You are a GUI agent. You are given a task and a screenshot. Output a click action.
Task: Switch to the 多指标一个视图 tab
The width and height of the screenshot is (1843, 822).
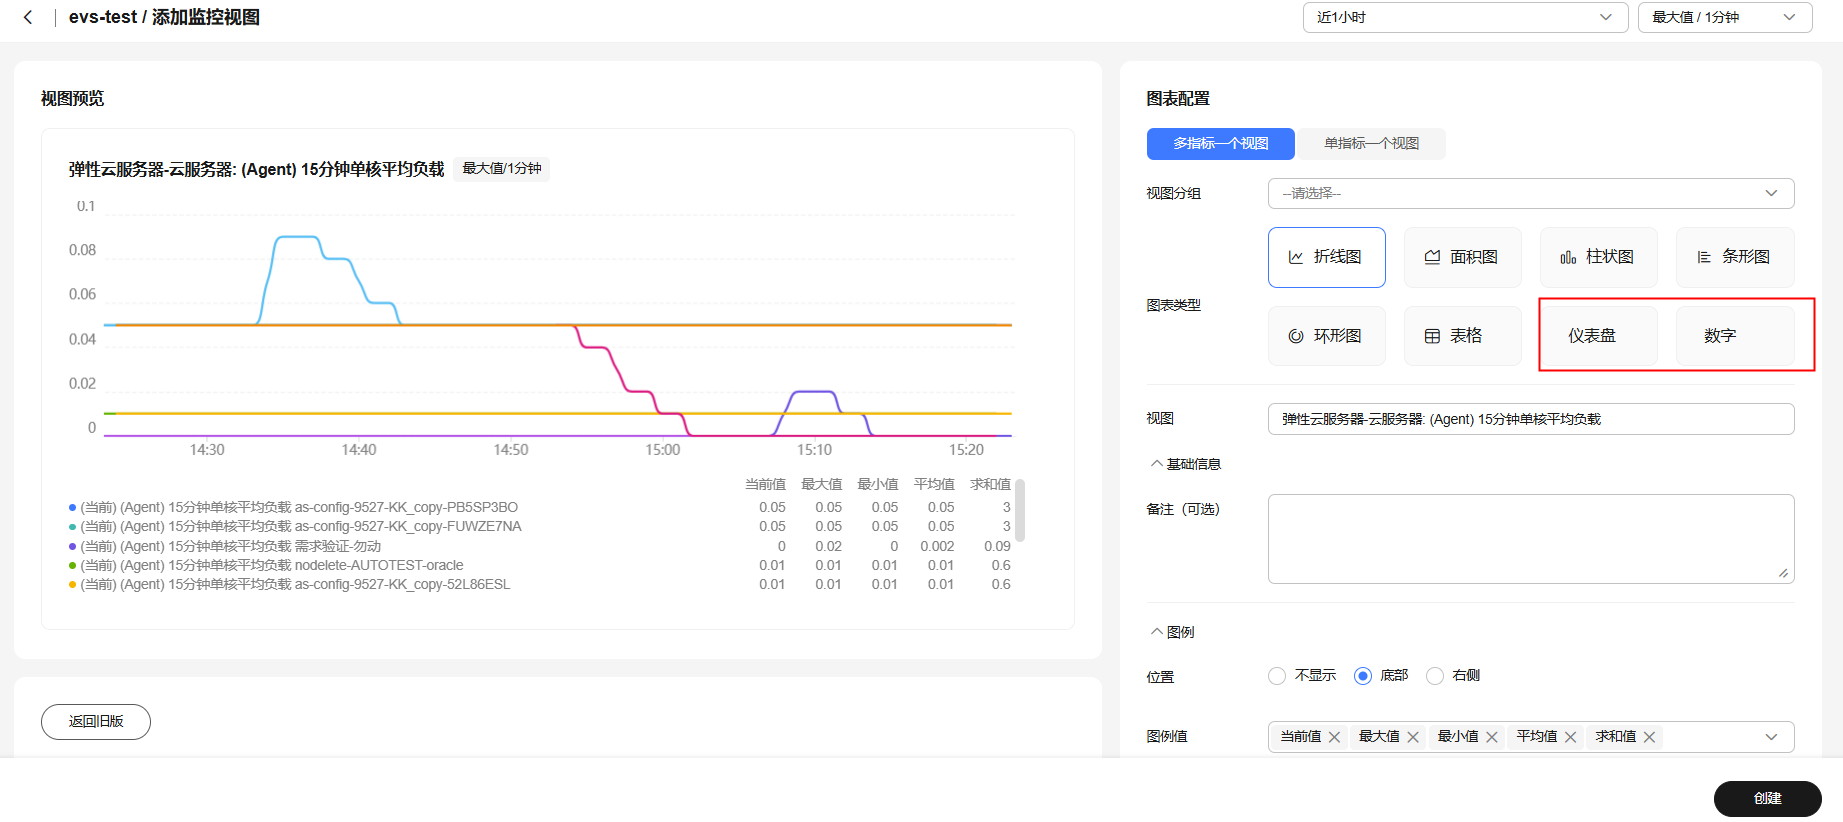(x=1221, y=144)
